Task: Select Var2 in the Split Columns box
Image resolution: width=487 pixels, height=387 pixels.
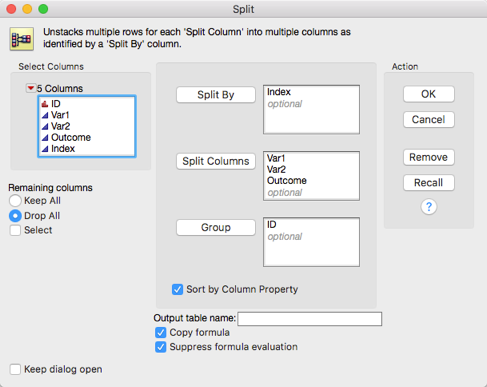Action: pyautogui.click(x=276, y=169)
